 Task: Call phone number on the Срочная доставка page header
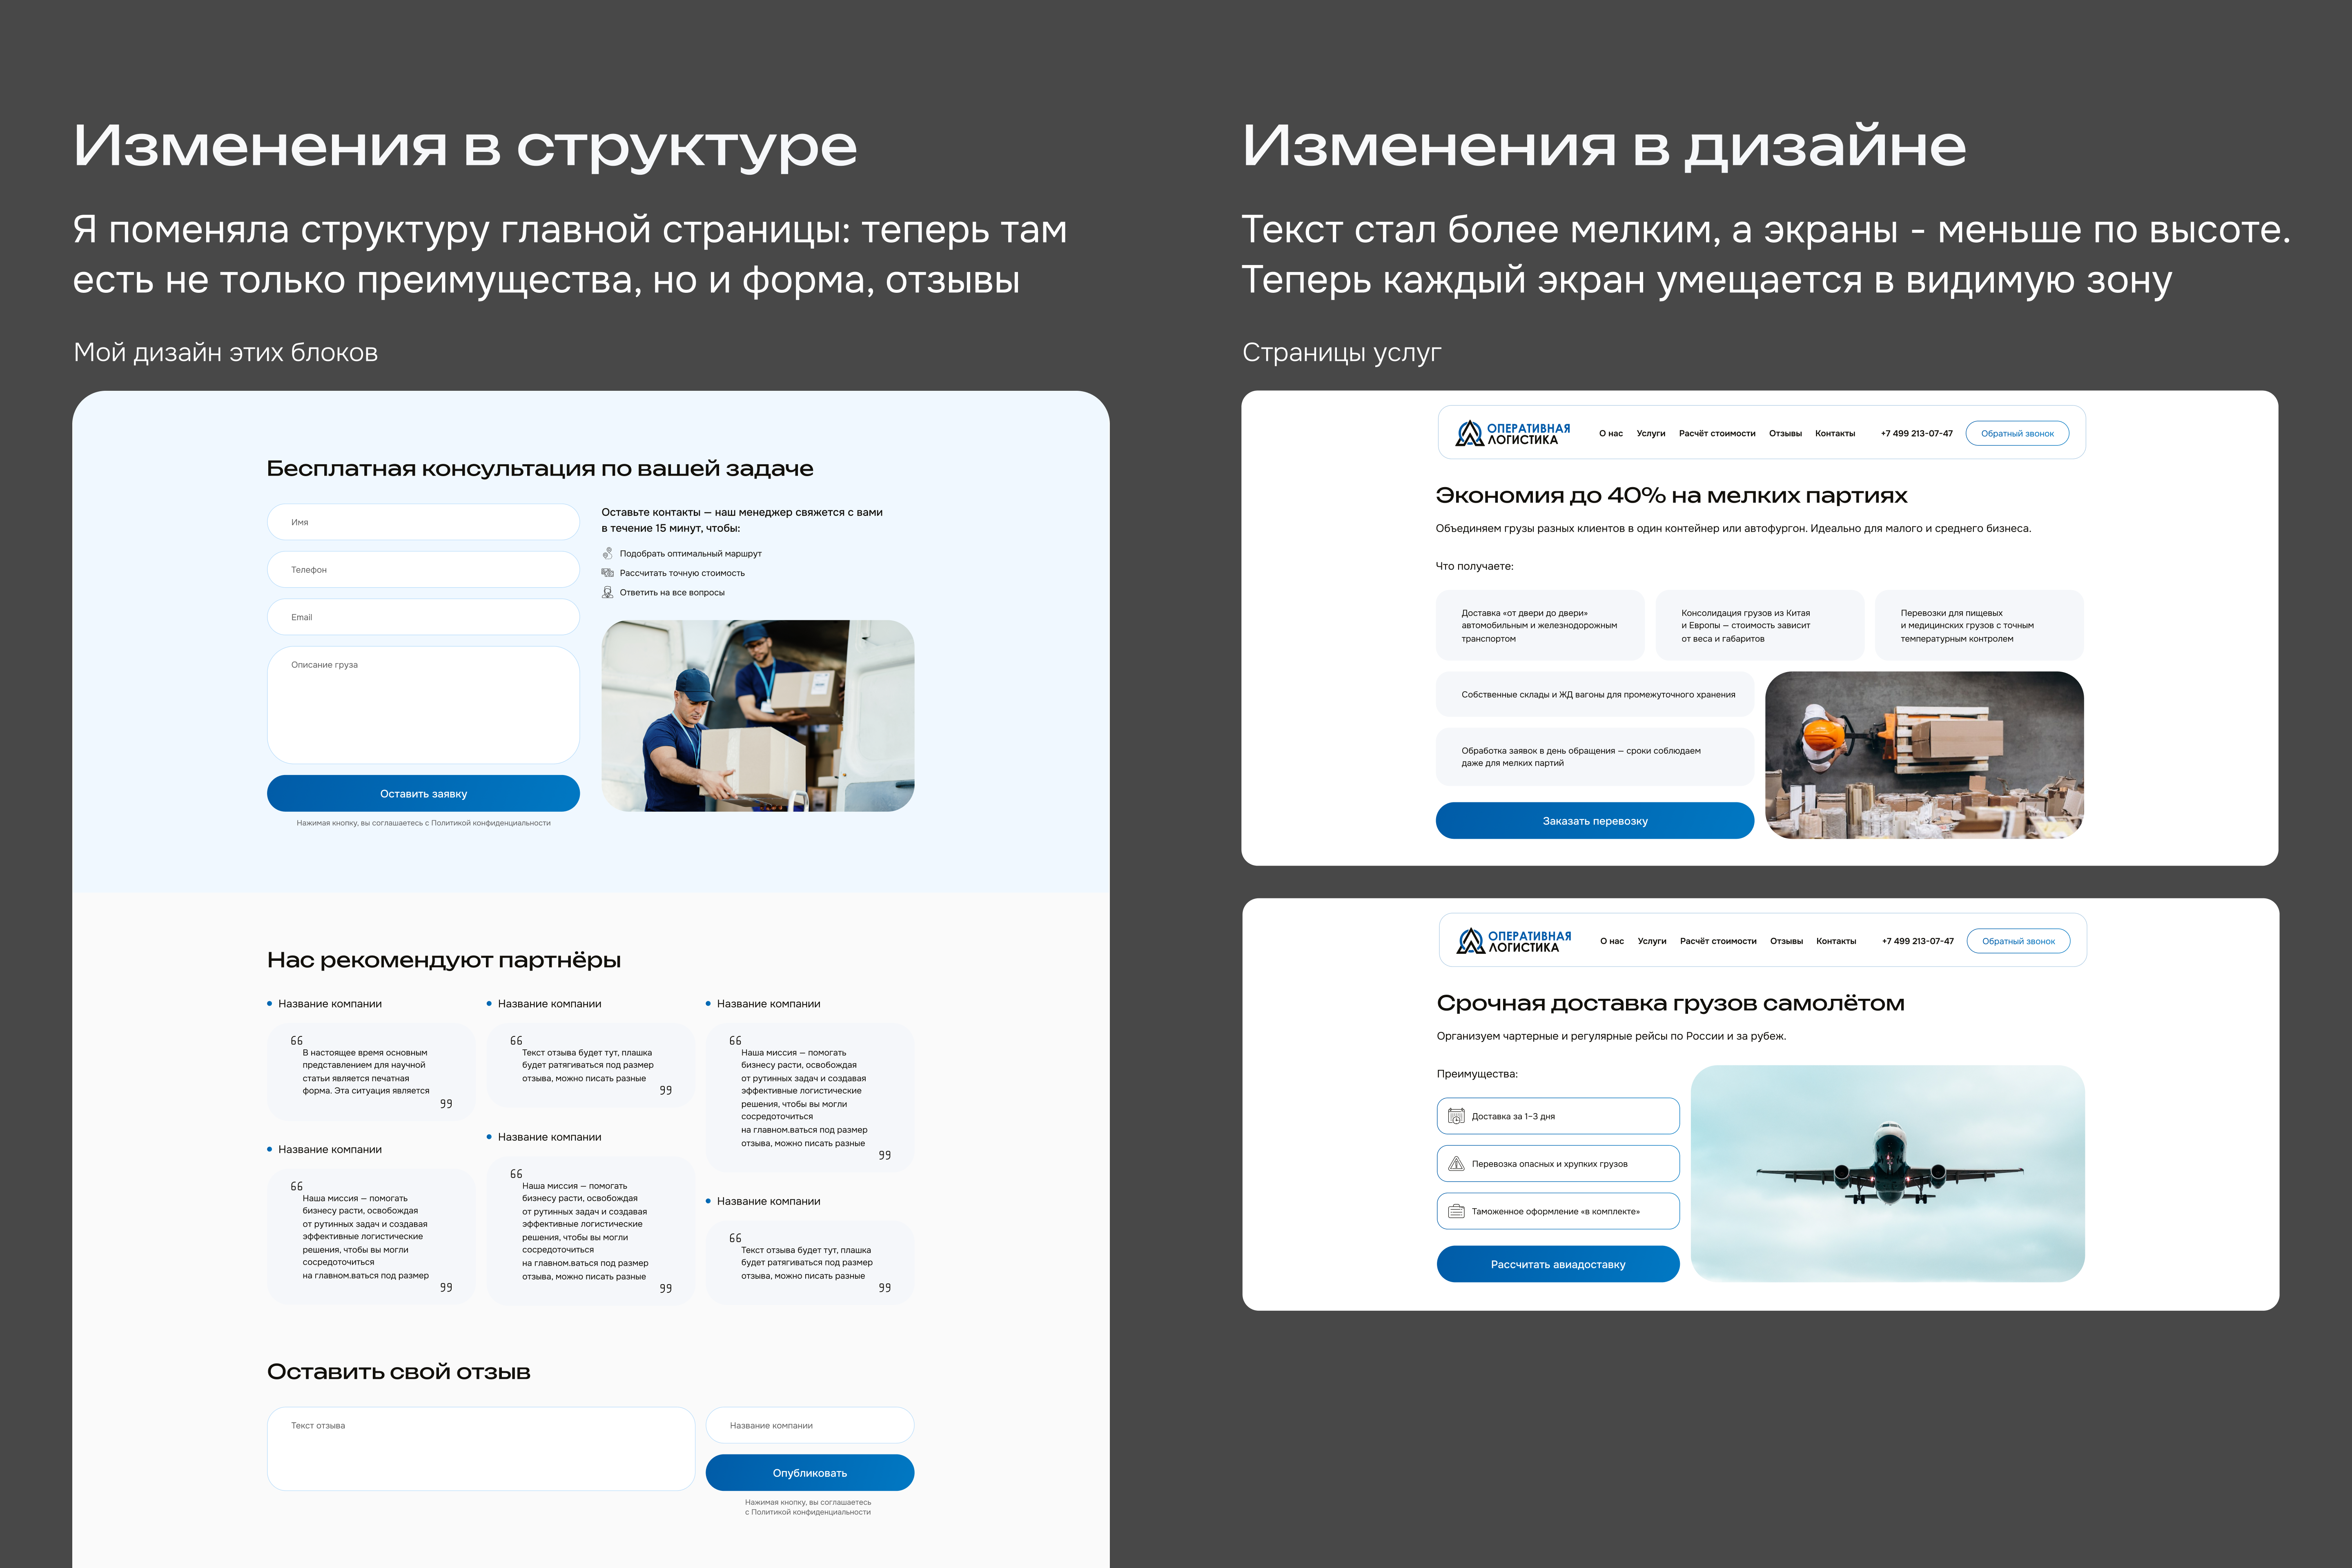point(1917,941)
